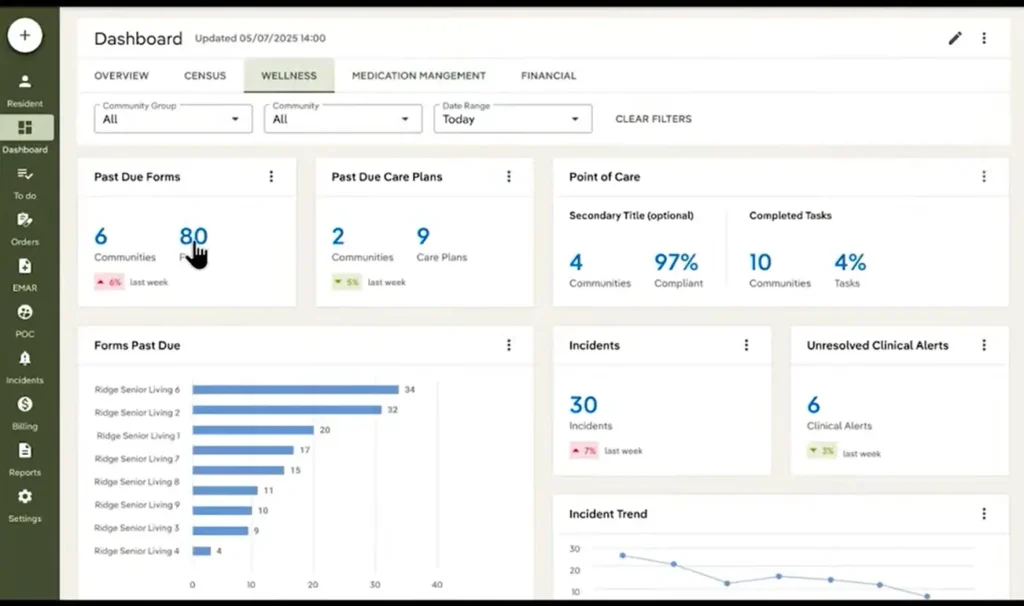Open Past Due Care Plans card menu

tap(509, 176)
